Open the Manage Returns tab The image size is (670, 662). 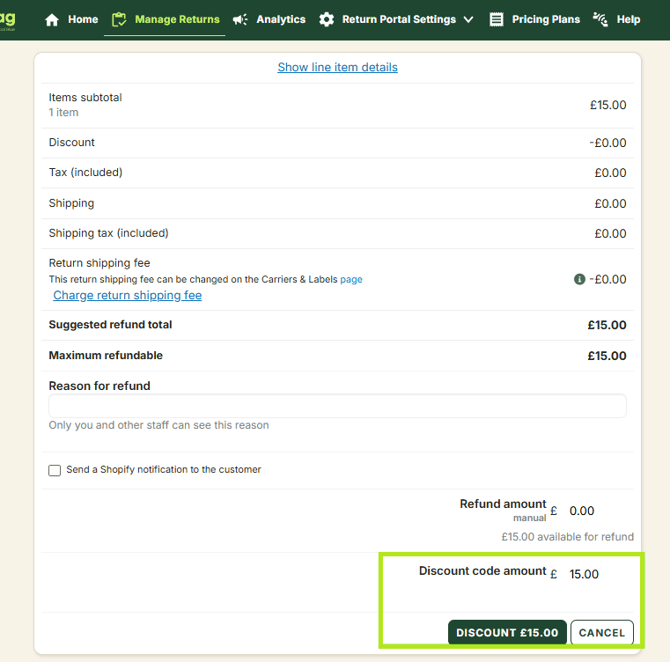[177, 20]
